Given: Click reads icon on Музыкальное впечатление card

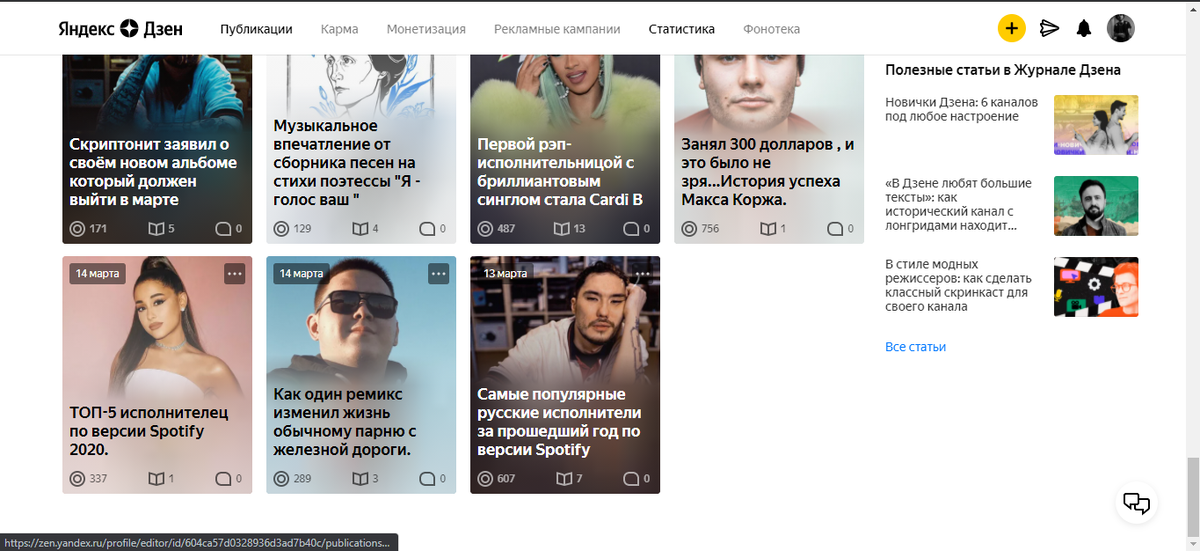Looking at the screenshot, I should click(x=362, y=229).
